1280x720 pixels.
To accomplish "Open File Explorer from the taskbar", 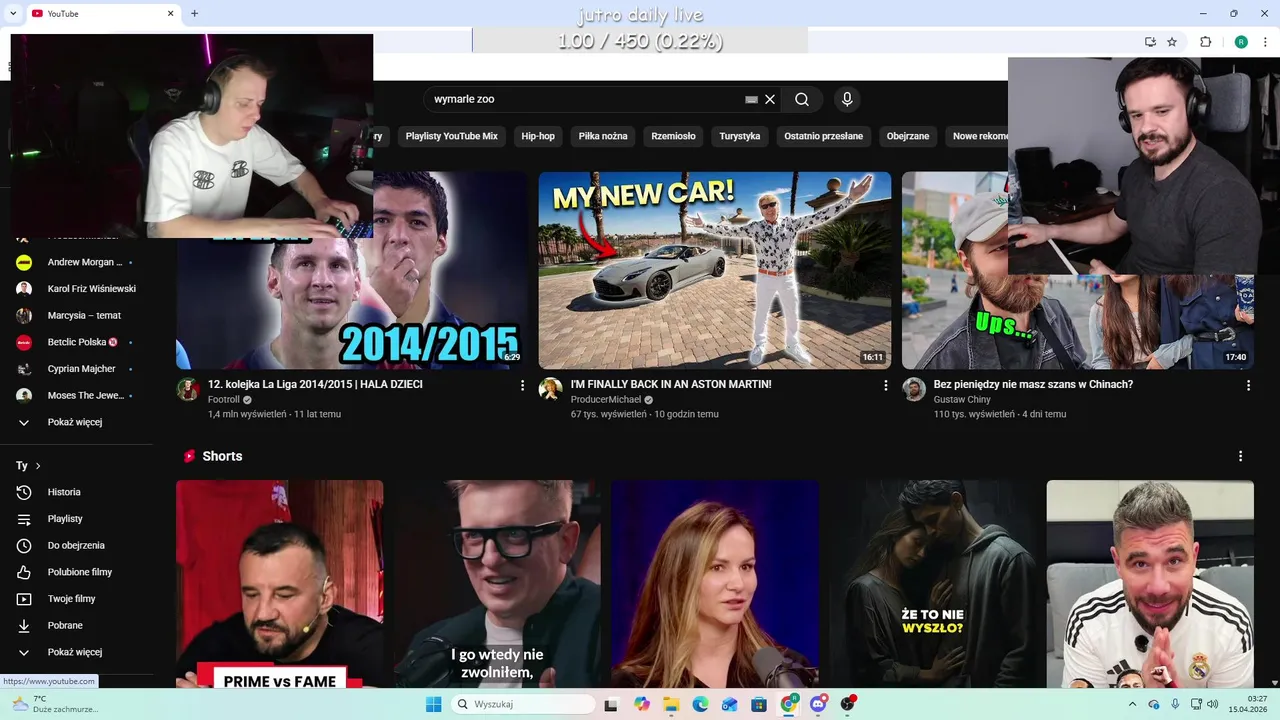I will click(x=671, y=704).
